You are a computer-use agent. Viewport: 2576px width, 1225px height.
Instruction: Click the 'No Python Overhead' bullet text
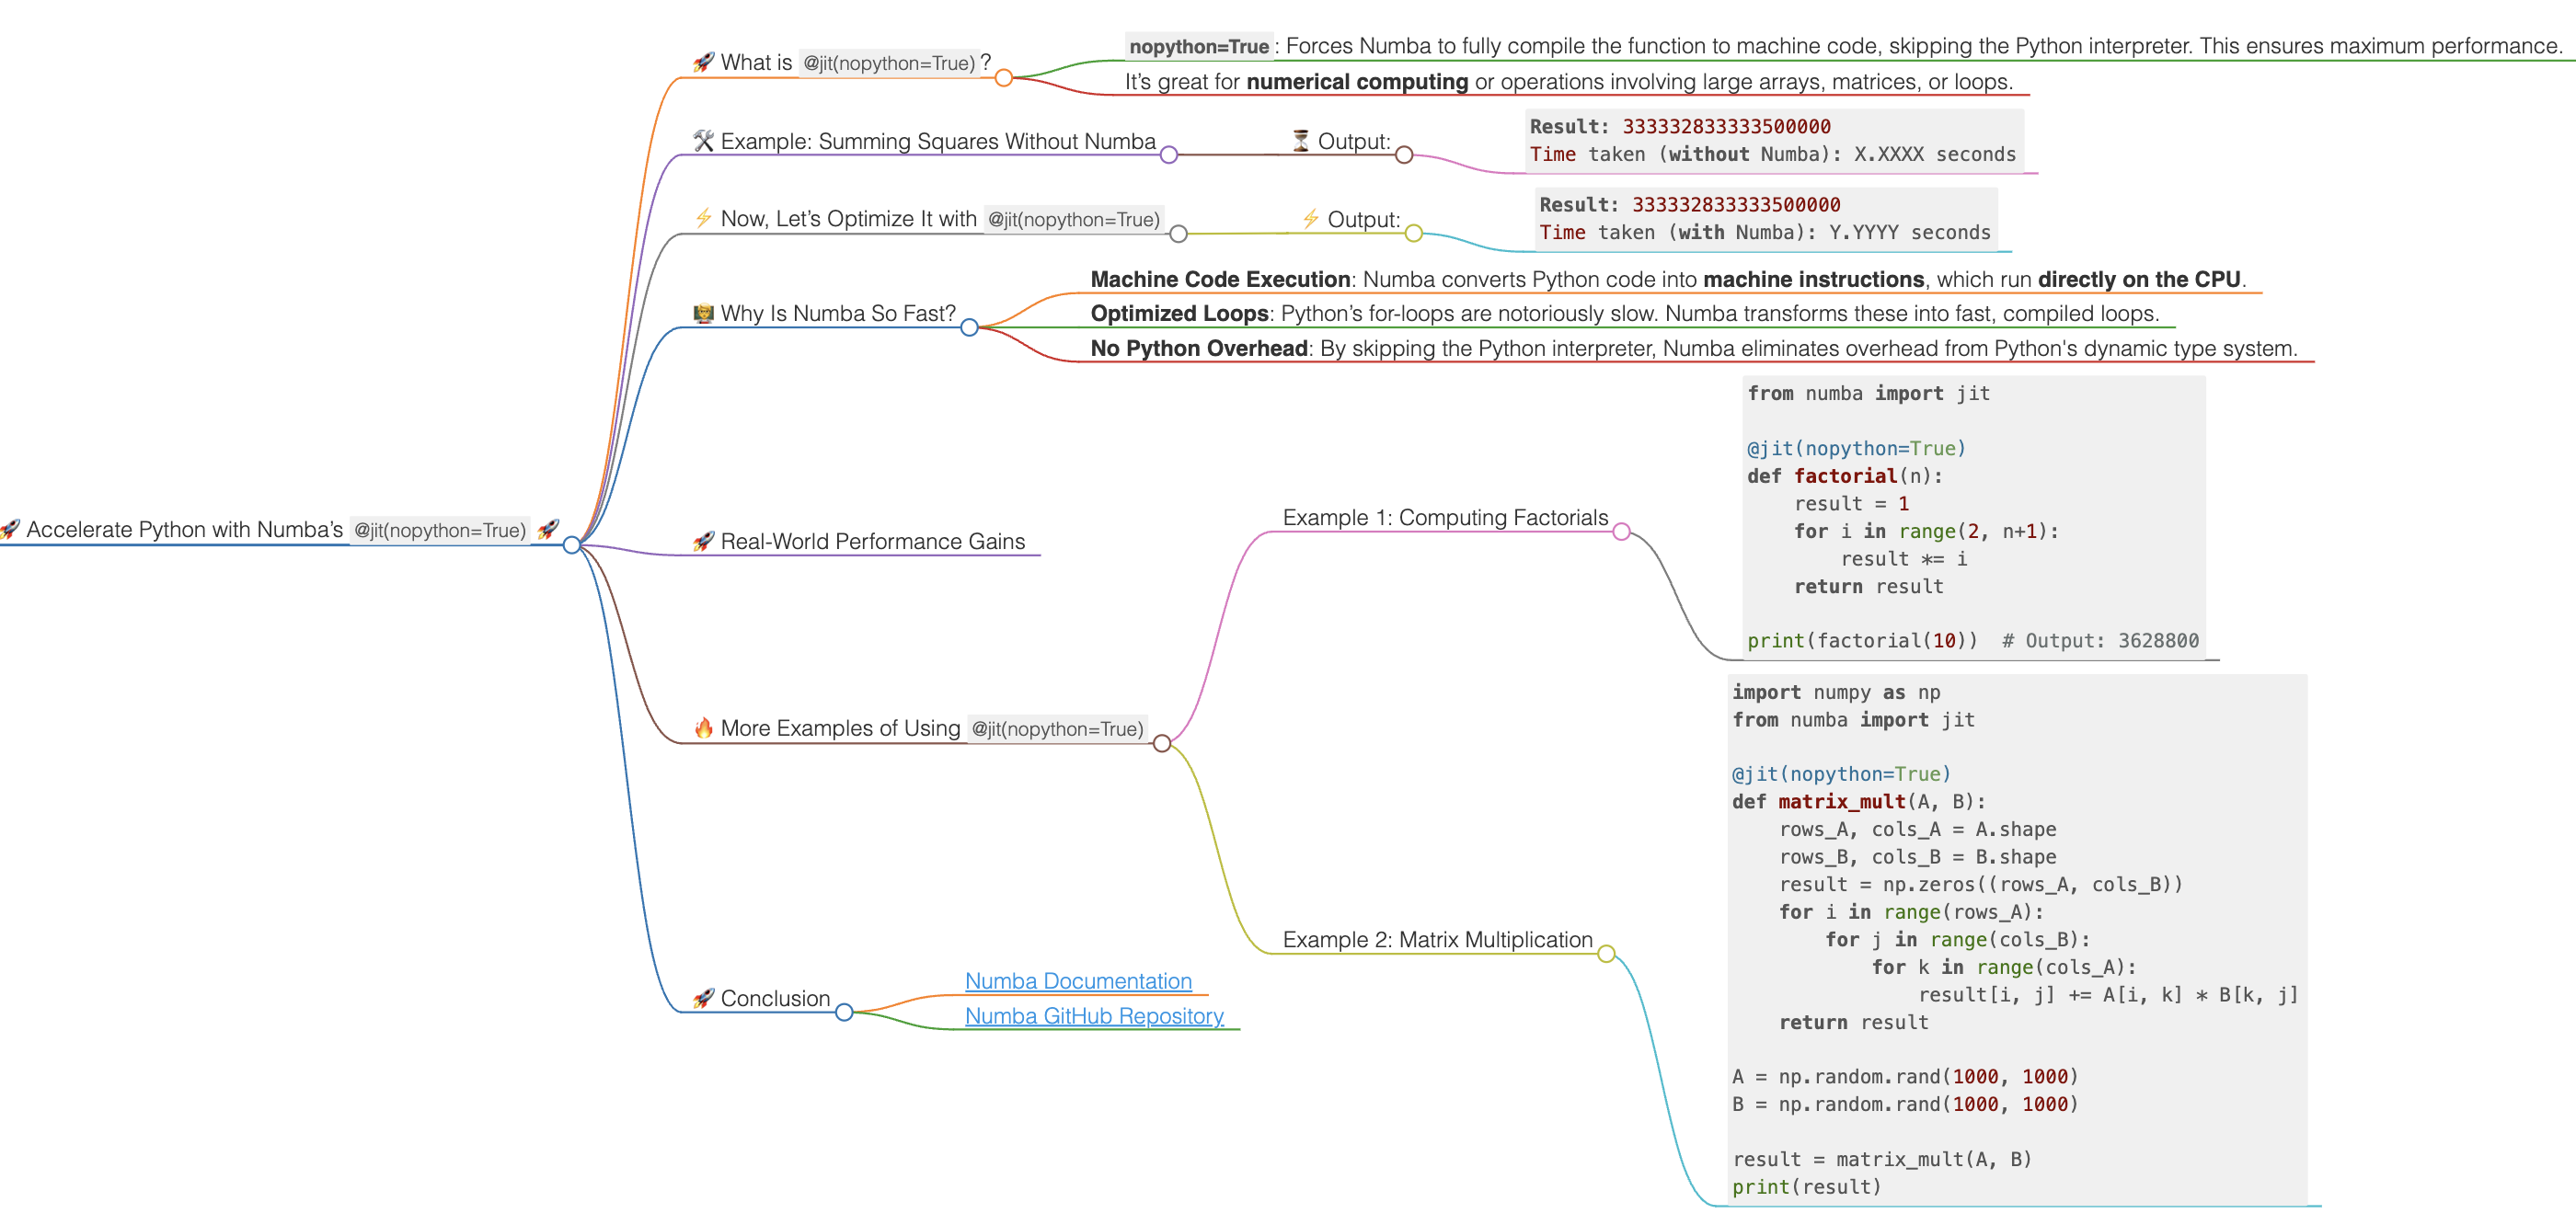(x=1693, y=348)
